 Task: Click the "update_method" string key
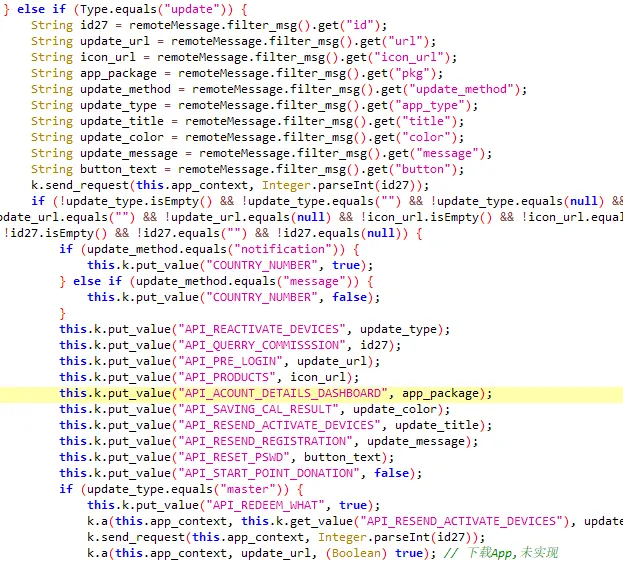coord(462,89)
